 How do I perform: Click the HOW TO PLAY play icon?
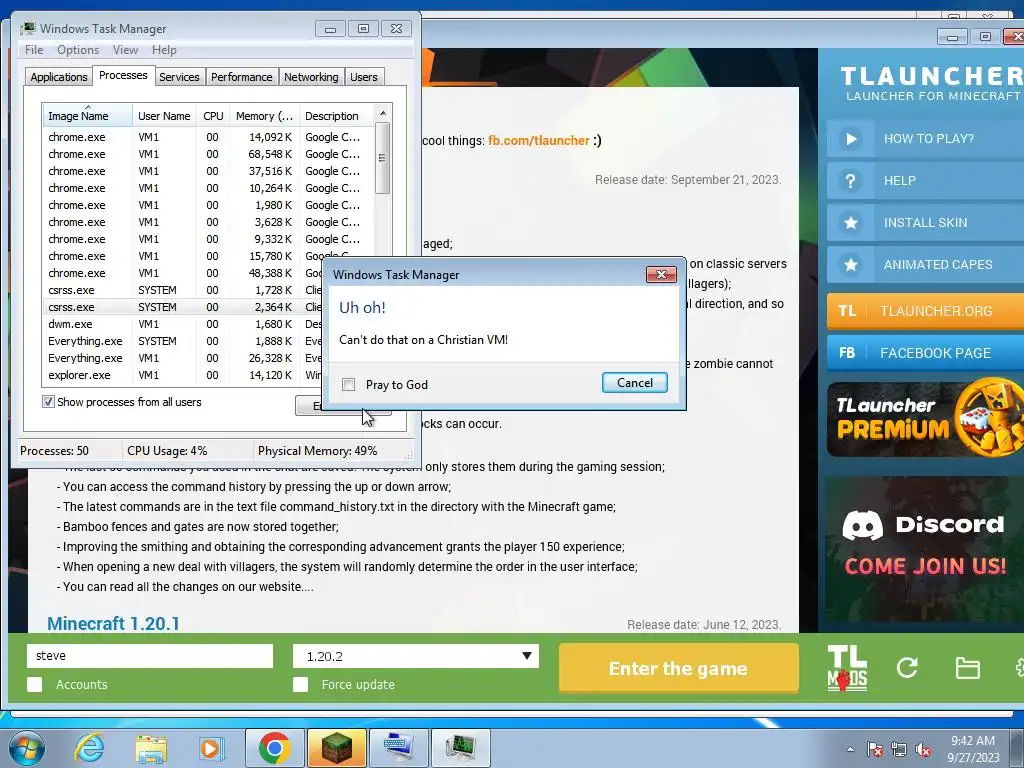[850, 138]
